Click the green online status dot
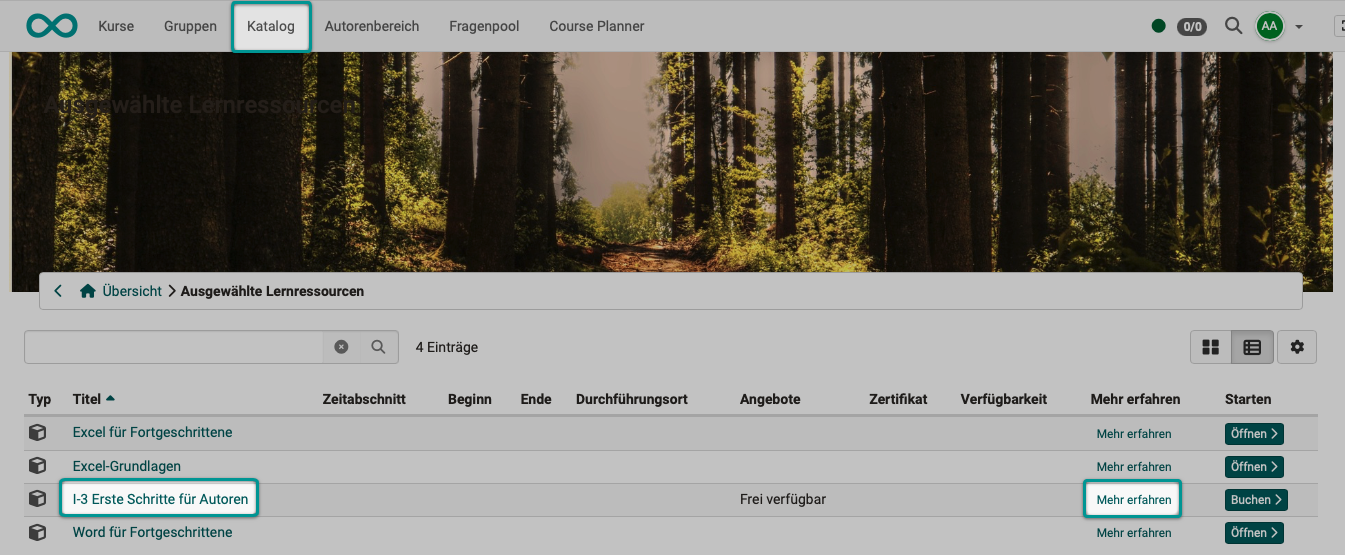Viewport: 1345px width, 555px height. pyautogui.click(x=1159, y=26)
